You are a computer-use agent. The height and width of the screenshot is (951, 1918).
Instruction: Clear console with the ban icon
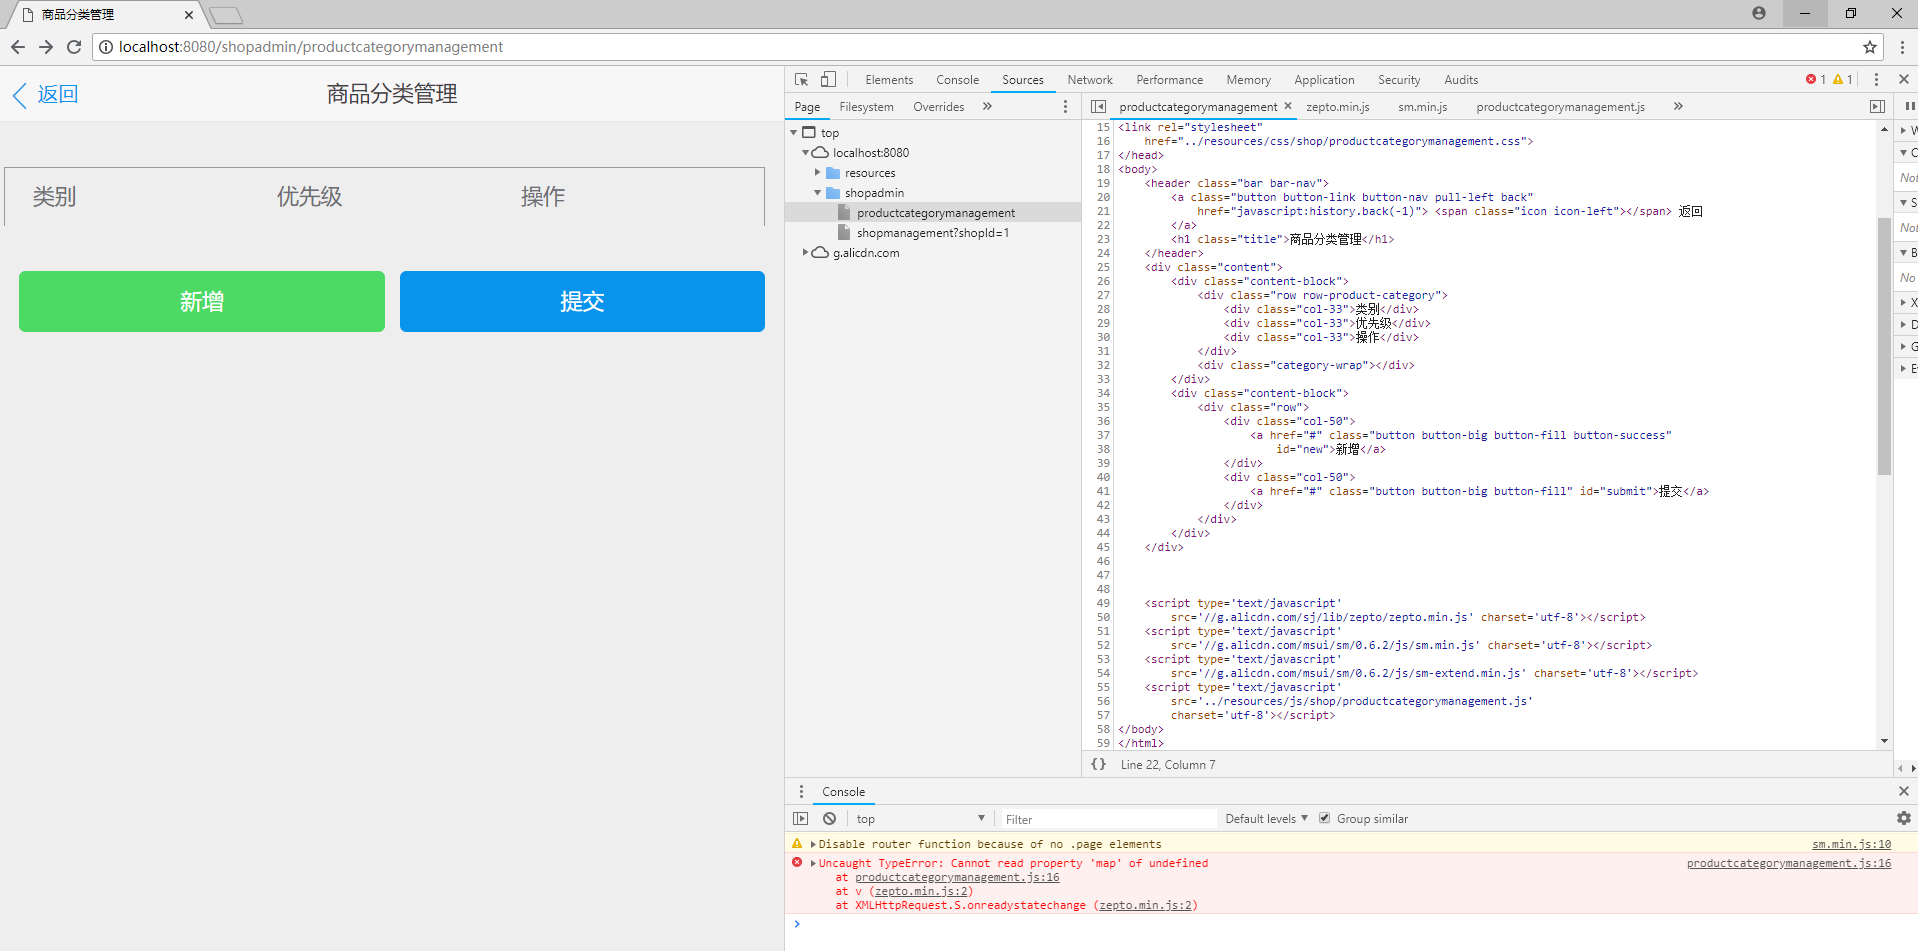pos(829,819)
